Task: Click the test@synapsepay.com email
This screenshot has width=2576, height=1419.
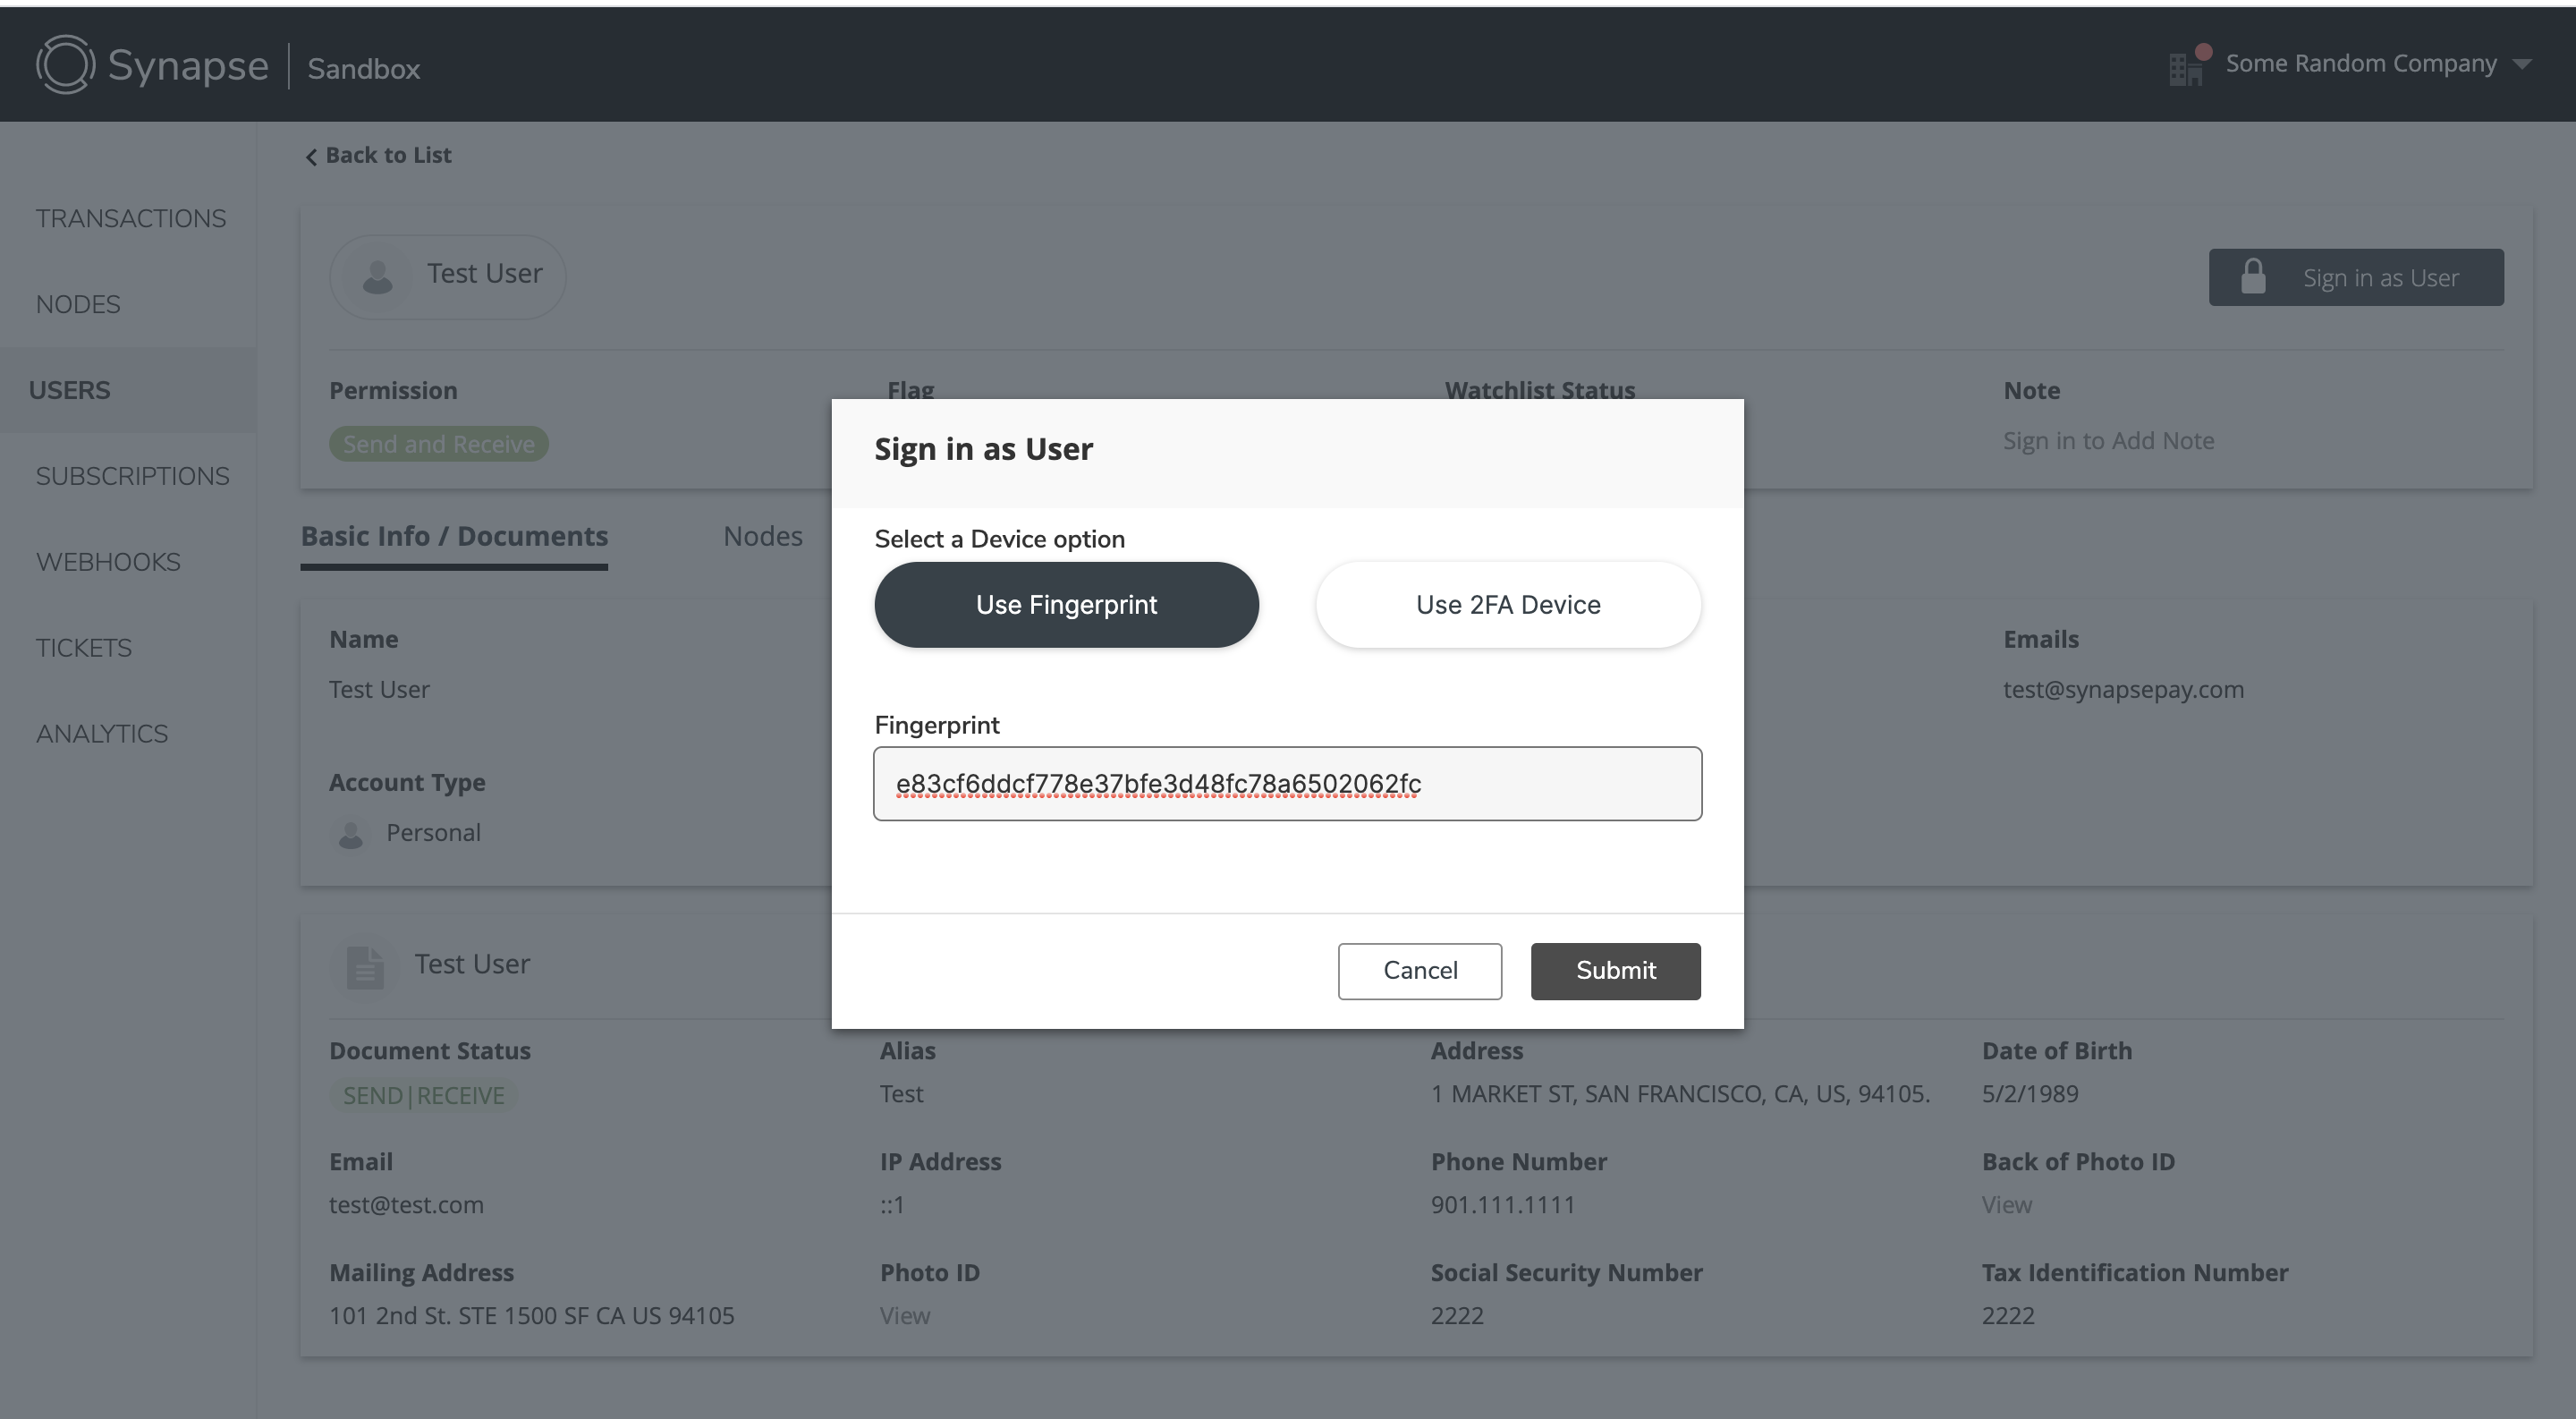Action: click(x=2123, y=690)
